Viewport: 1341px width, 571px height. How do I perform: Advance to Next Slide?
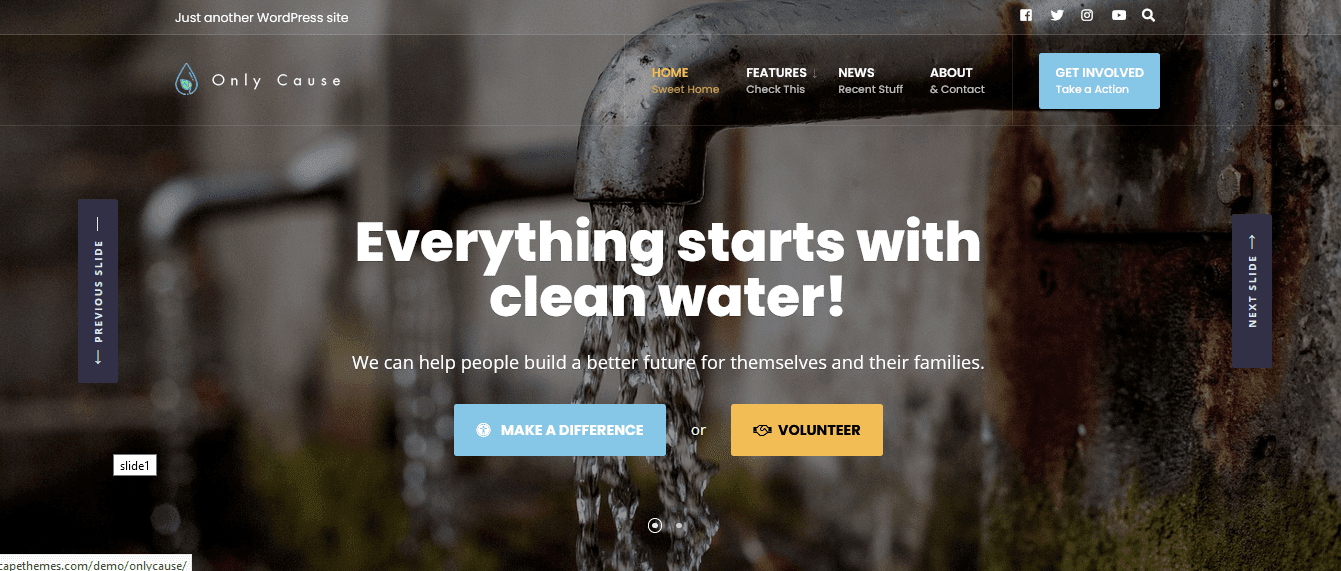[x=1252, y=291]
